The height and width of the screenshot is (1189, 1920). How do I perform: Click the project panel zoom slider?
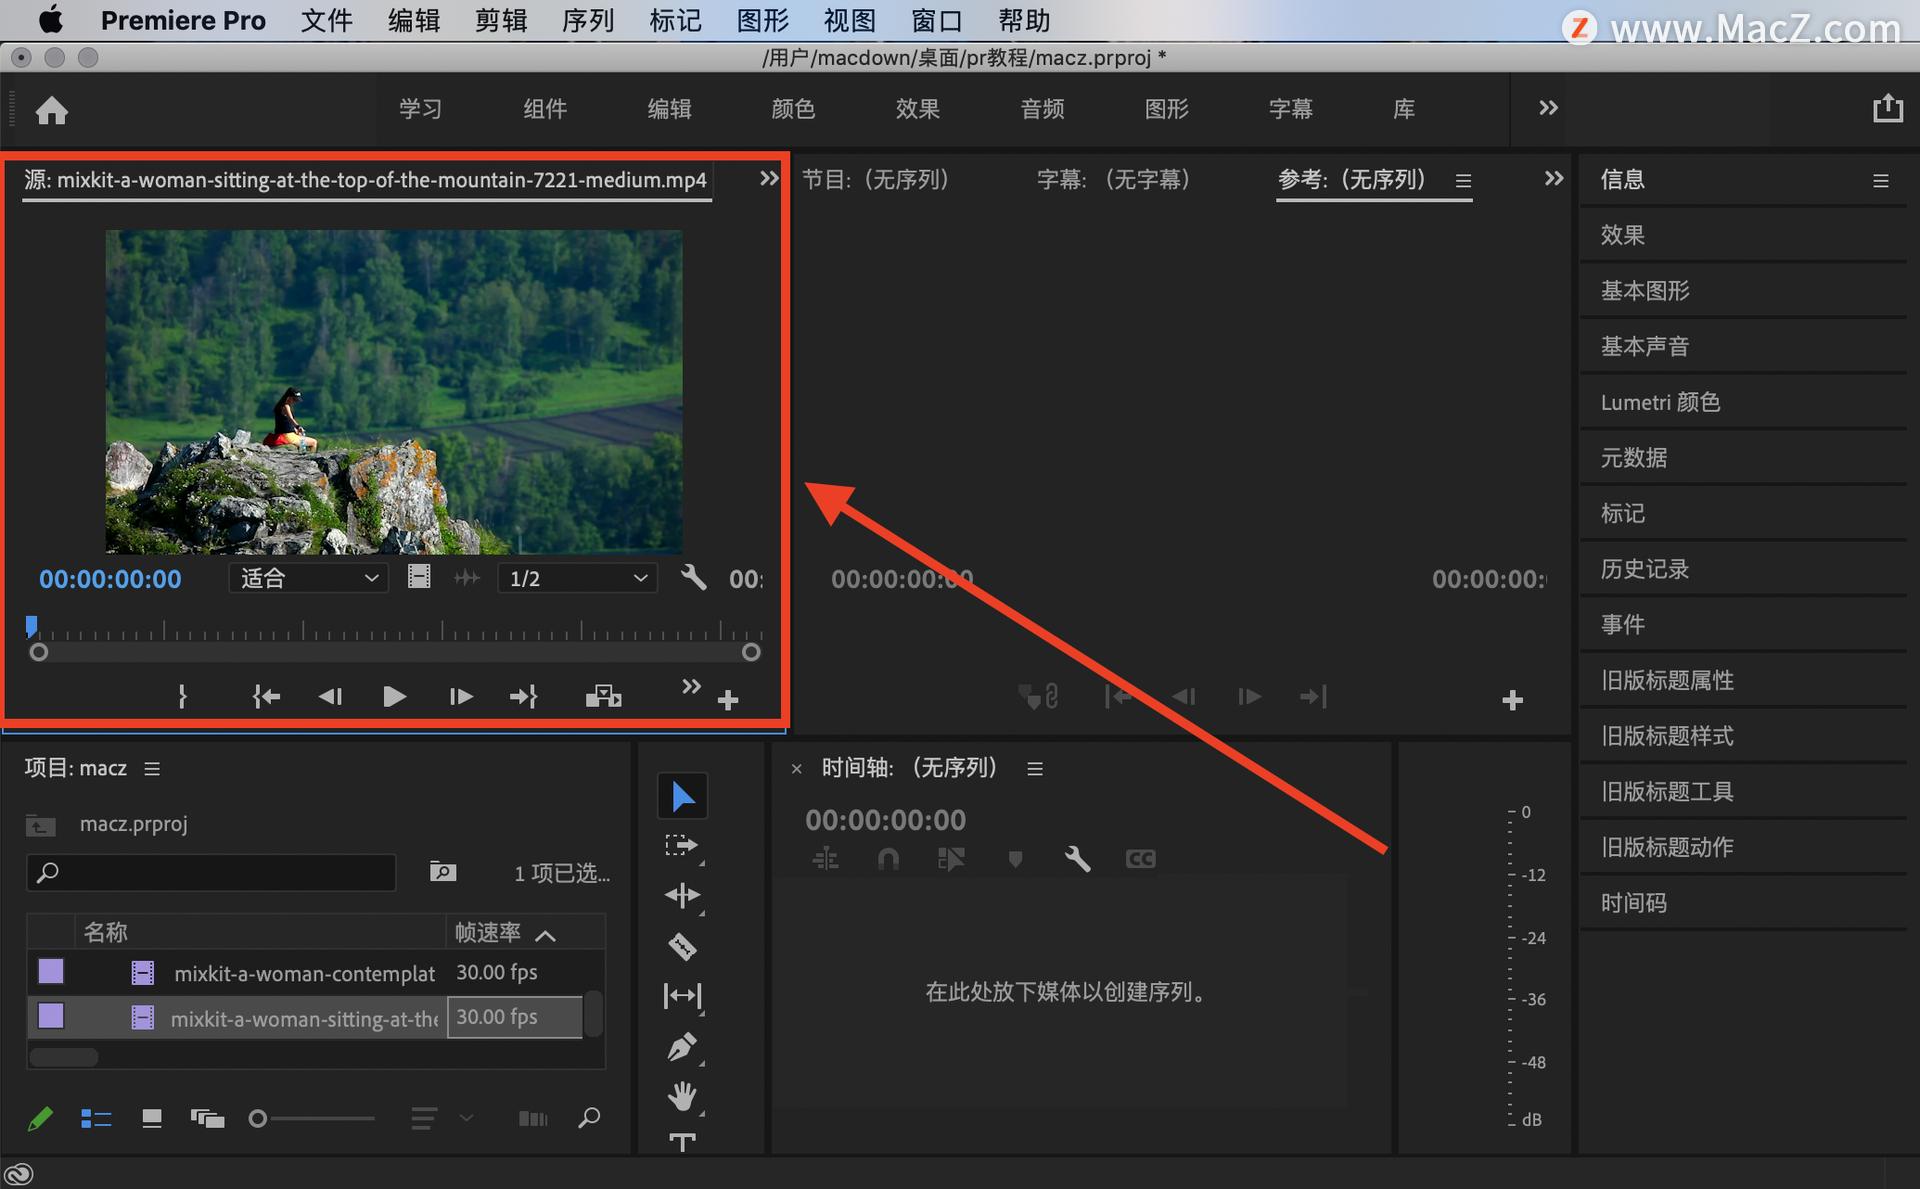click(312, 1118)
